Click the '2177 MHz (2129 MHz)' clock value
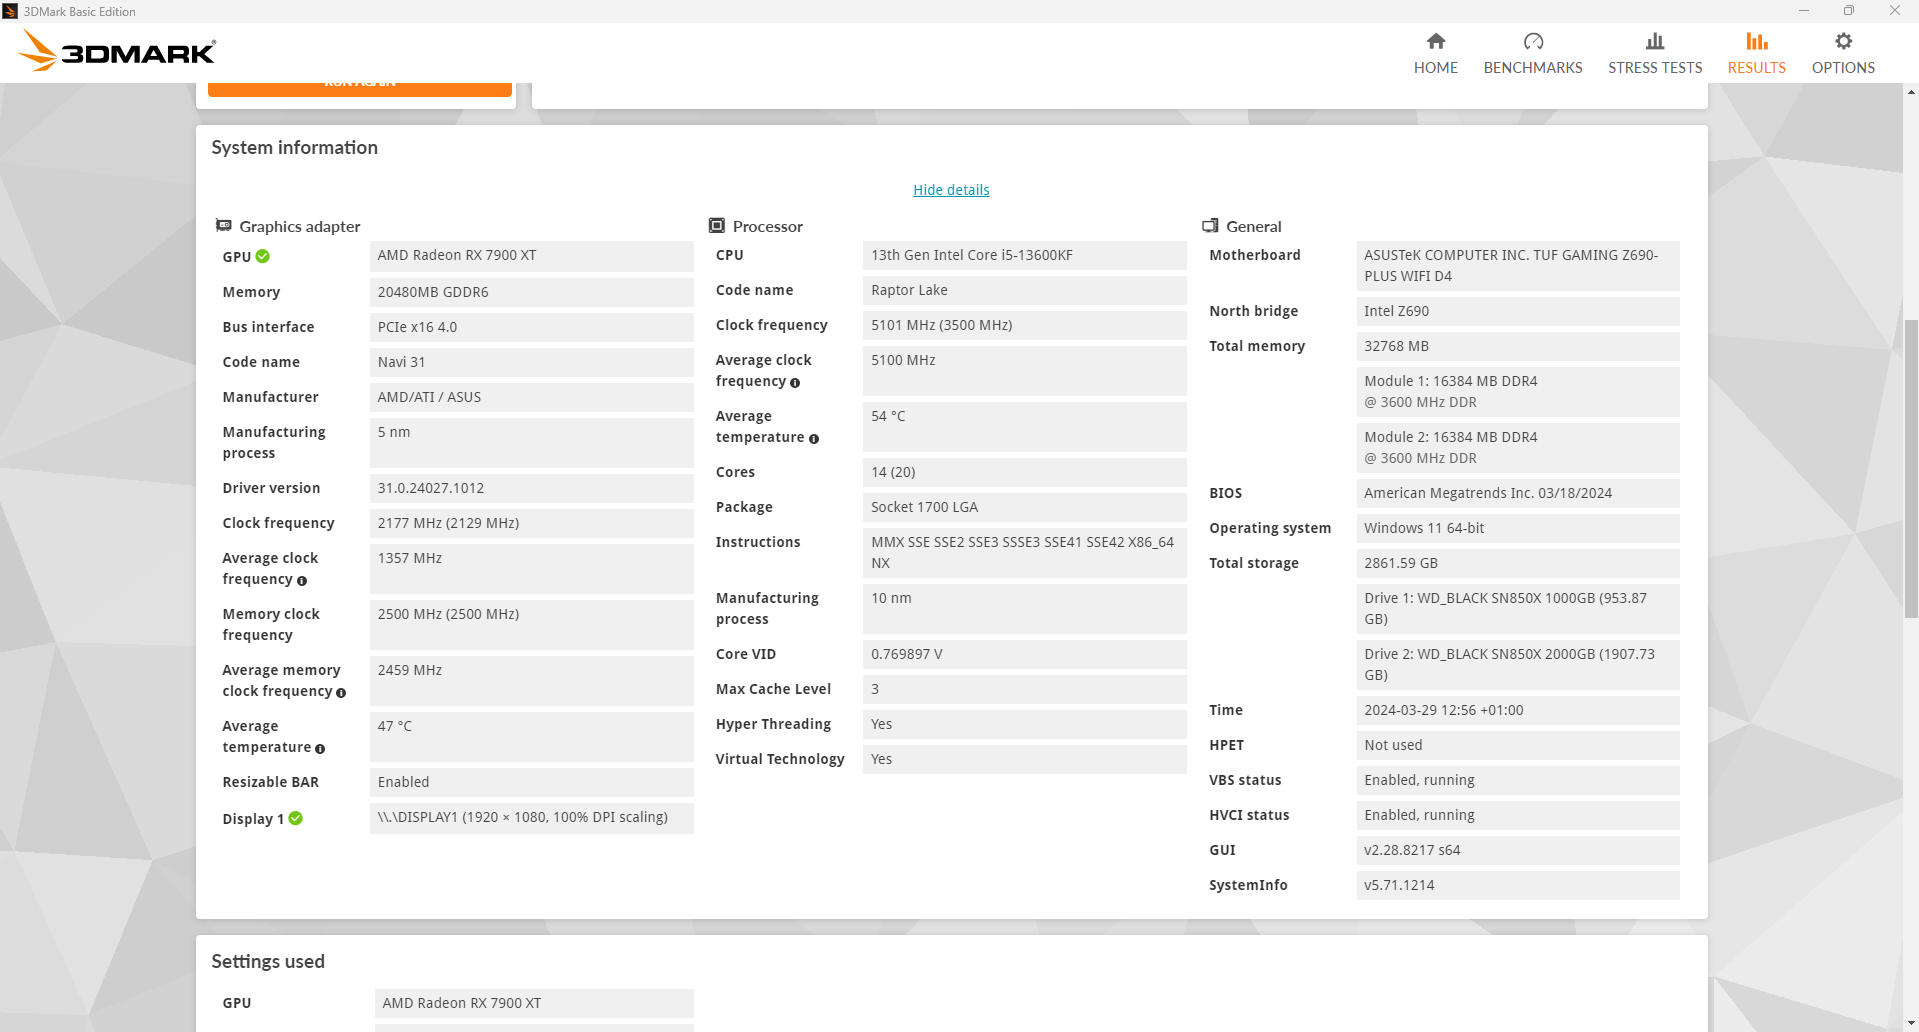The height and width of the screenshot is (1032, 1919). click(531, 523)
